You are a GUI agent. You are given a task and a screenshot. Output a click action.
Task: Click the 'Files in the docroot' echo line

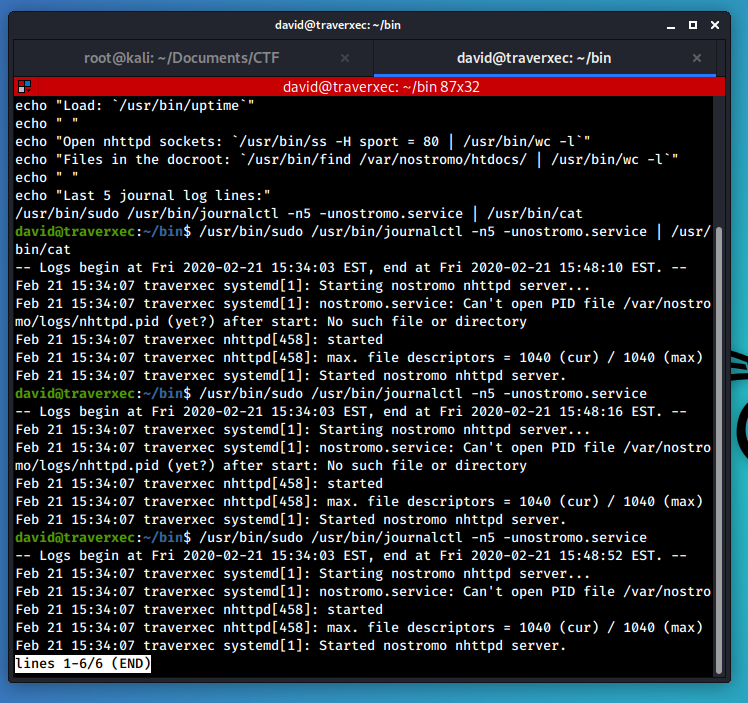[346, 159]
